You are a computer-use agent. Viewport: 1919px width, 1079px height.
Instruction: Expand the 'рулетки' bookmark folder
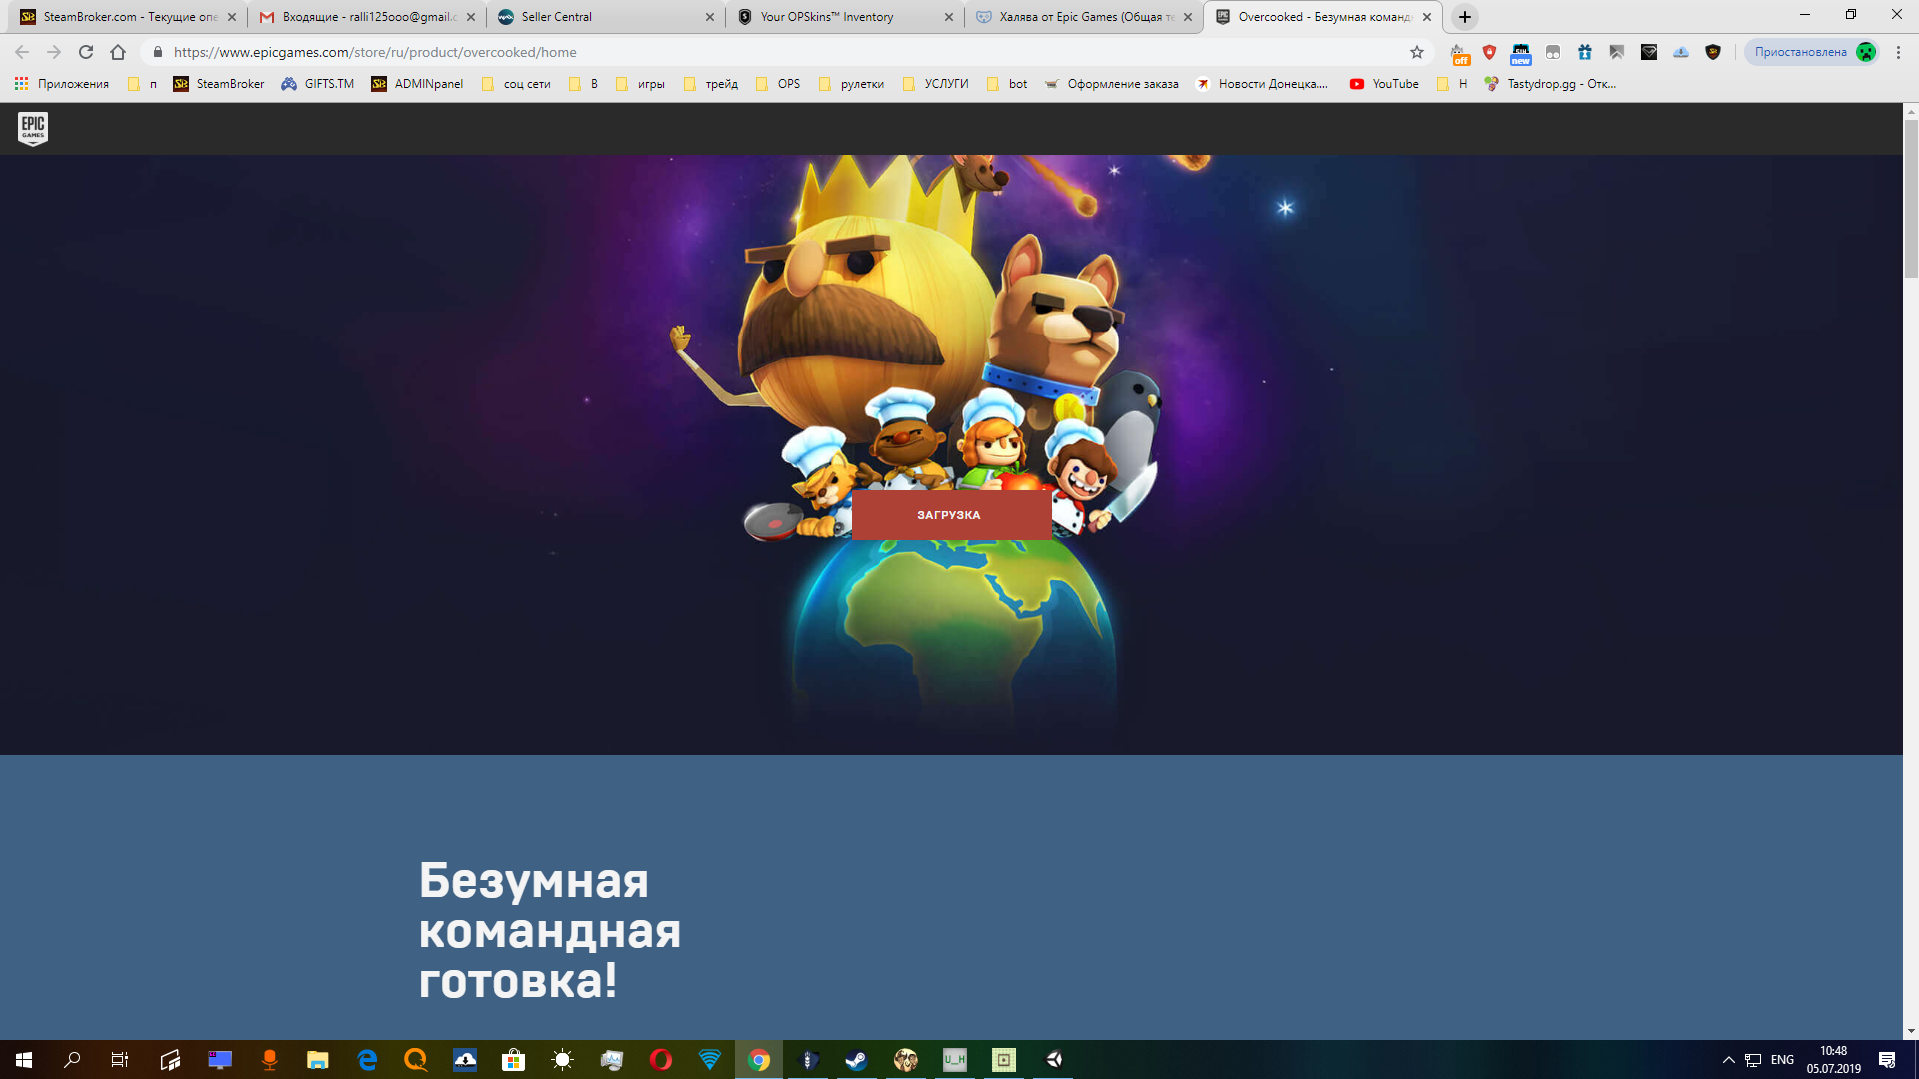coord(851,84)
